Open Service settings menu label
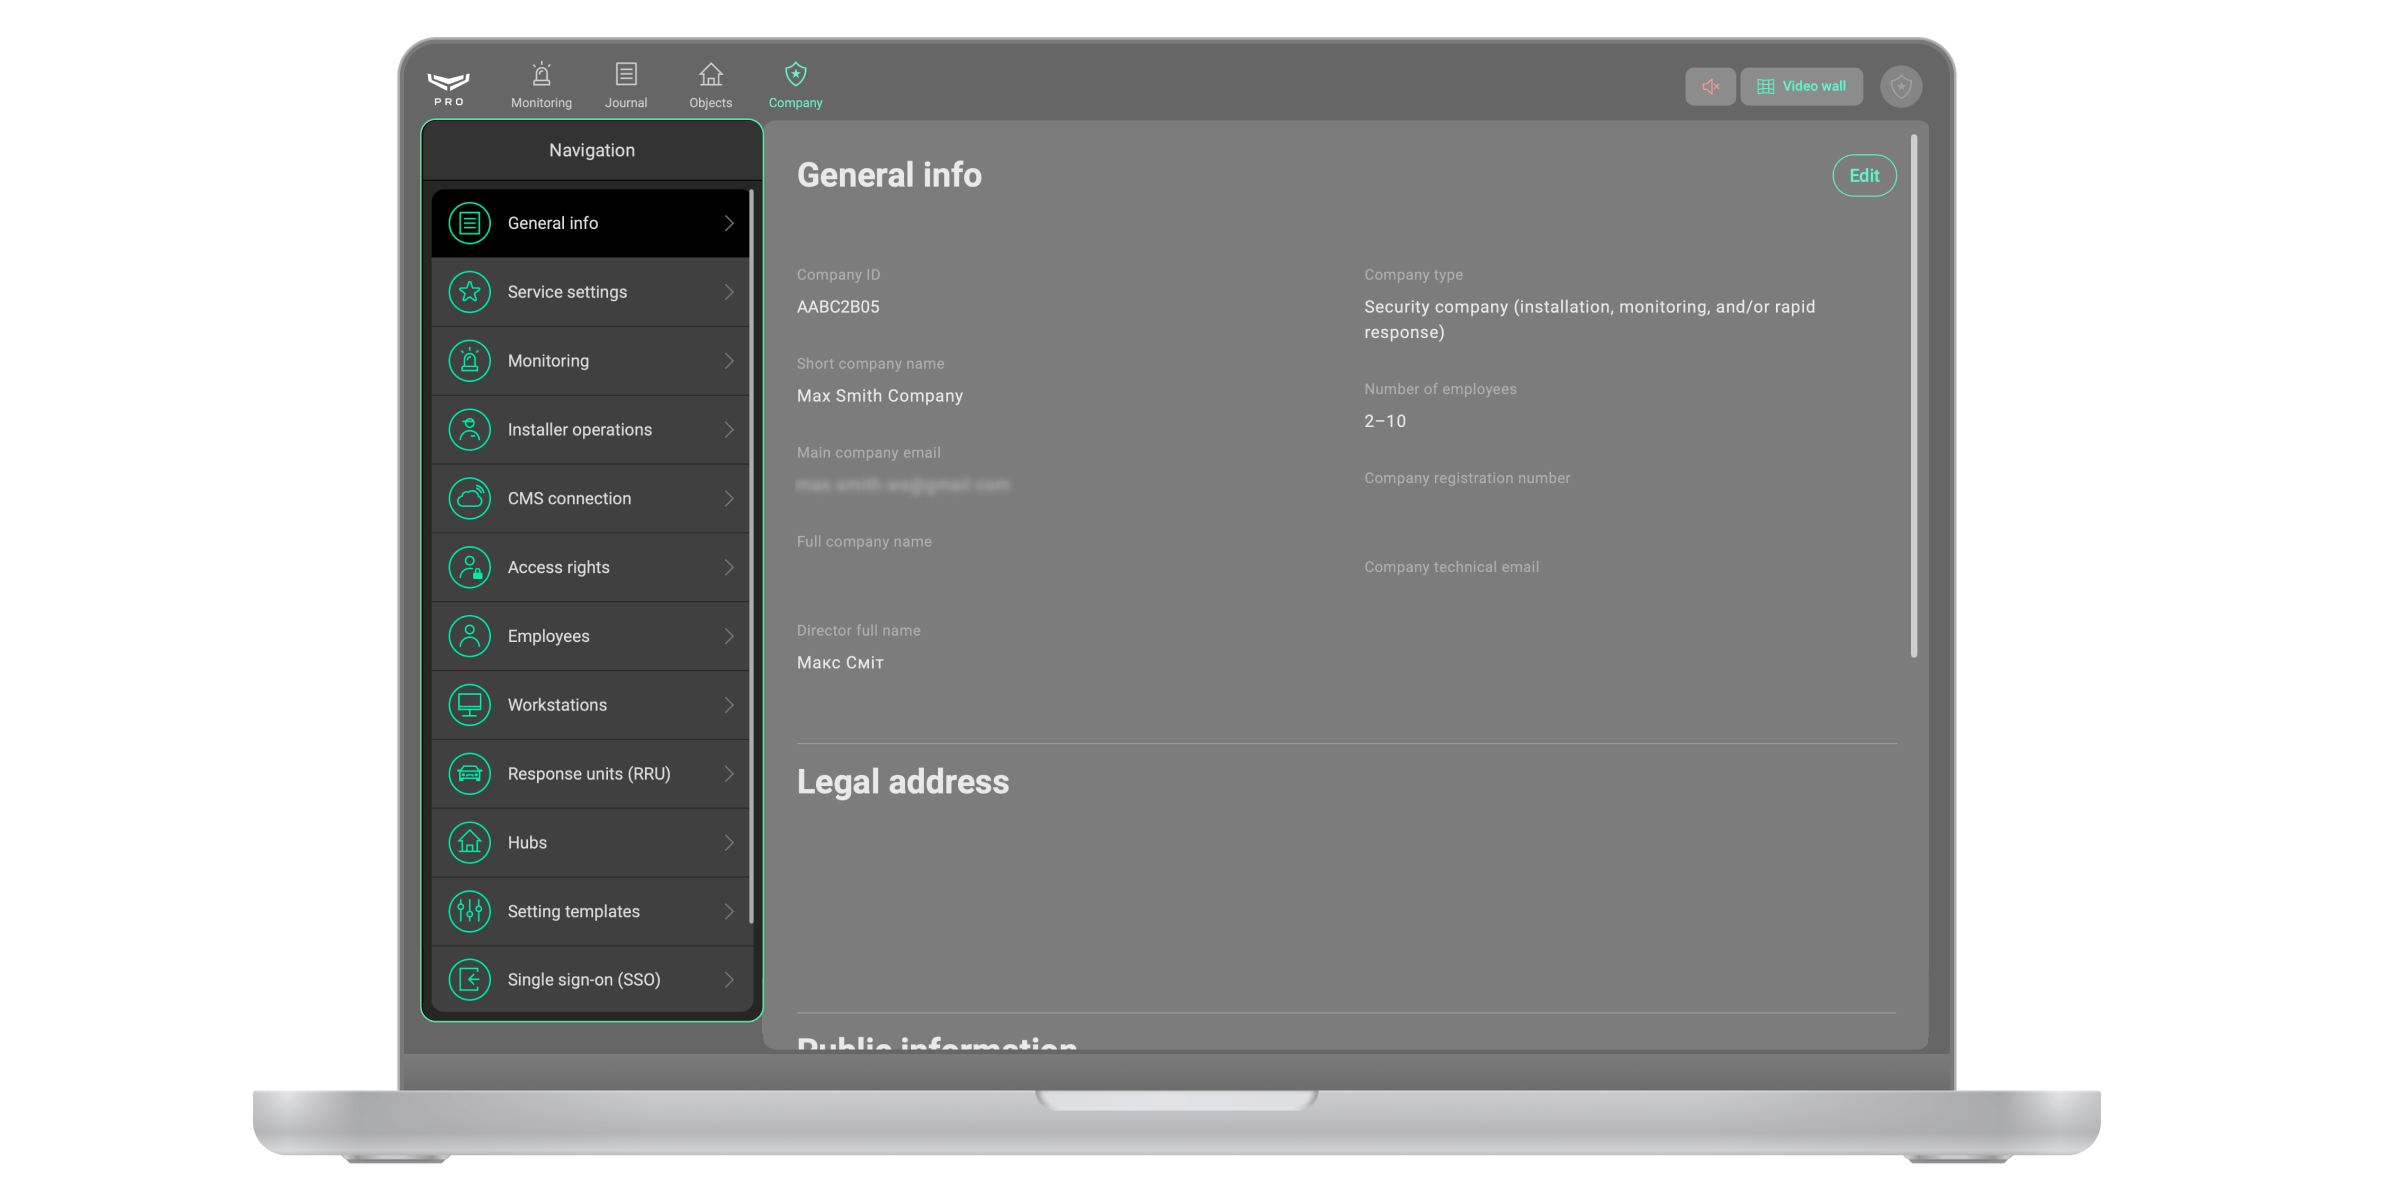The height and width of the screenshot is (1200, 2400). coord(567,292)
